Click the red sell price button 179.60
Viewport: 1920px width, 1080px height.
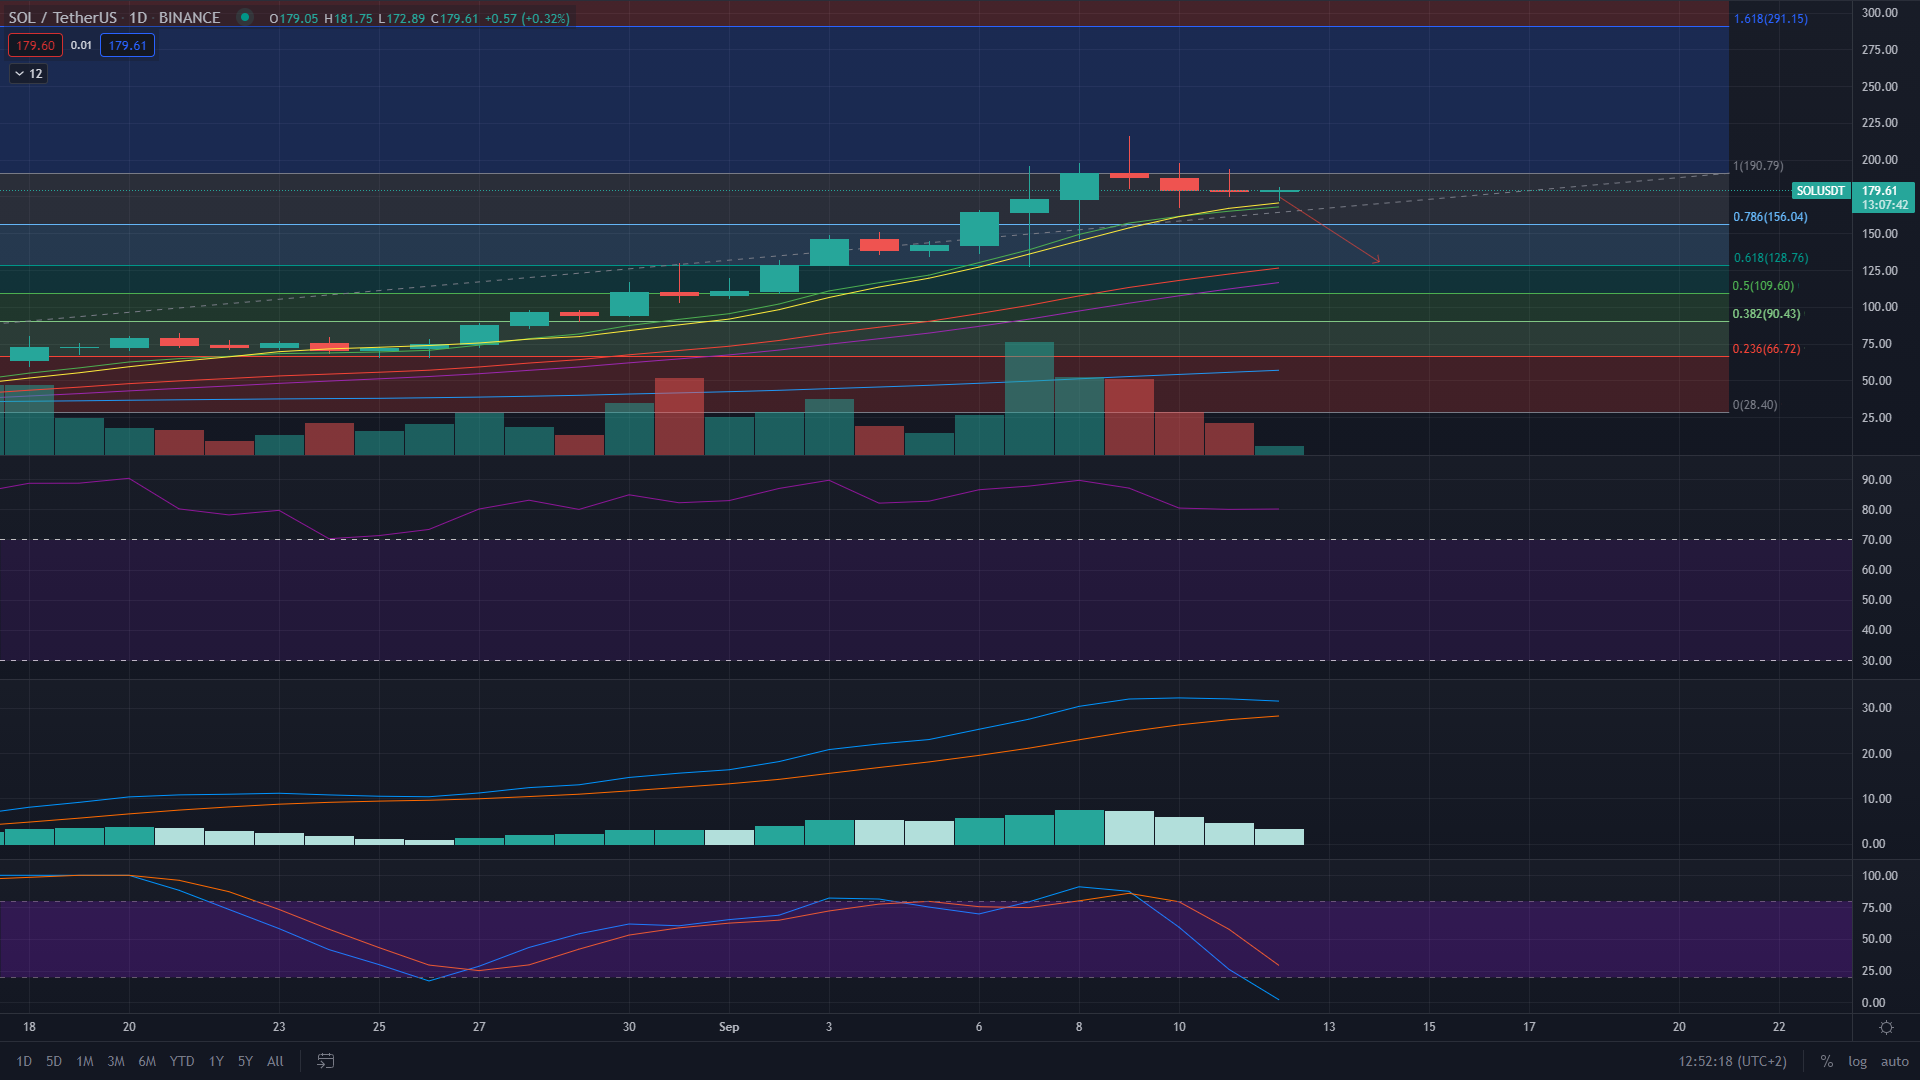35,45
